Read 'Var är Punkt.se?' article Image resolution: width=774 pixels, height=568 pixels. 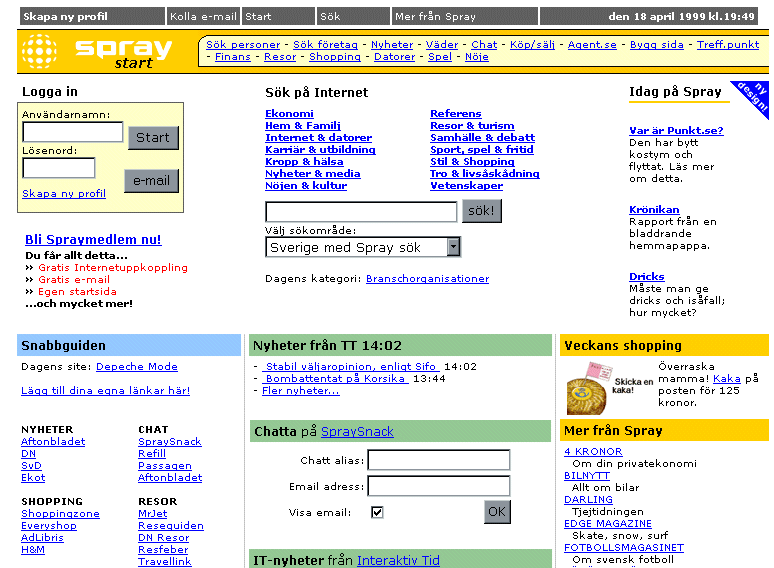676,131
